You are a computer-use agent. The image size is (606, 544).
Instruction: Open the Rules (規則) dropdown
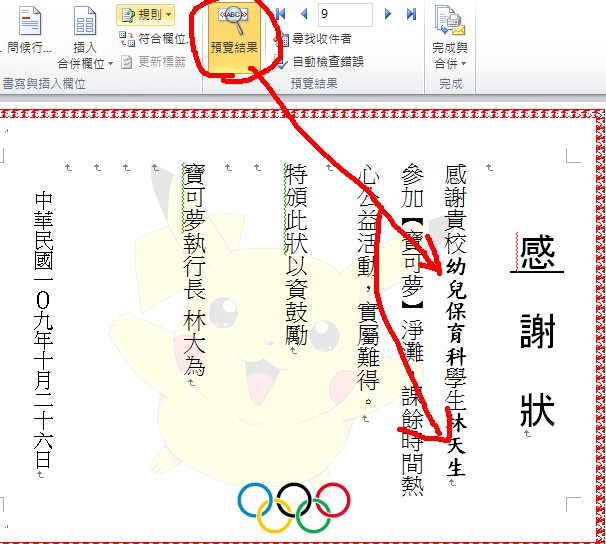click(x=146, y=15)
